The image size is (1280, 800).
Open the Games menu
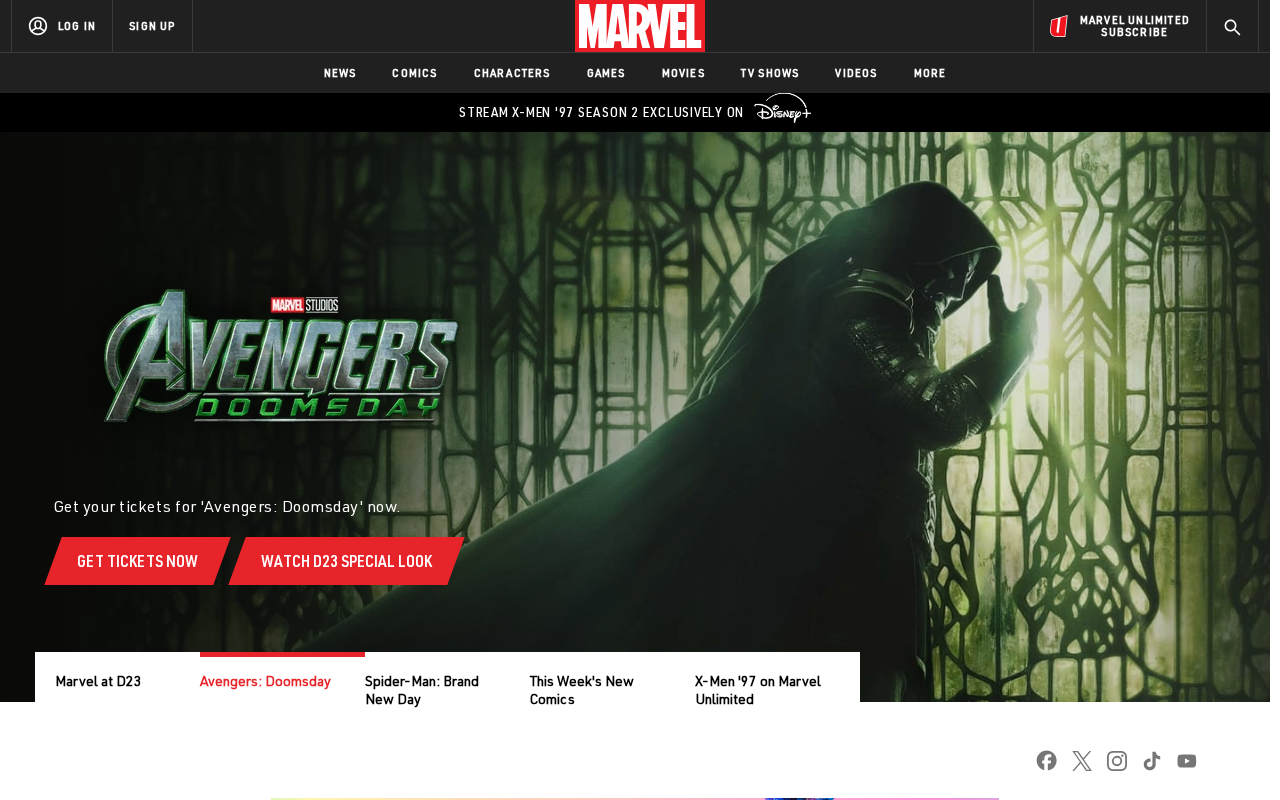[x=606, y=73]
